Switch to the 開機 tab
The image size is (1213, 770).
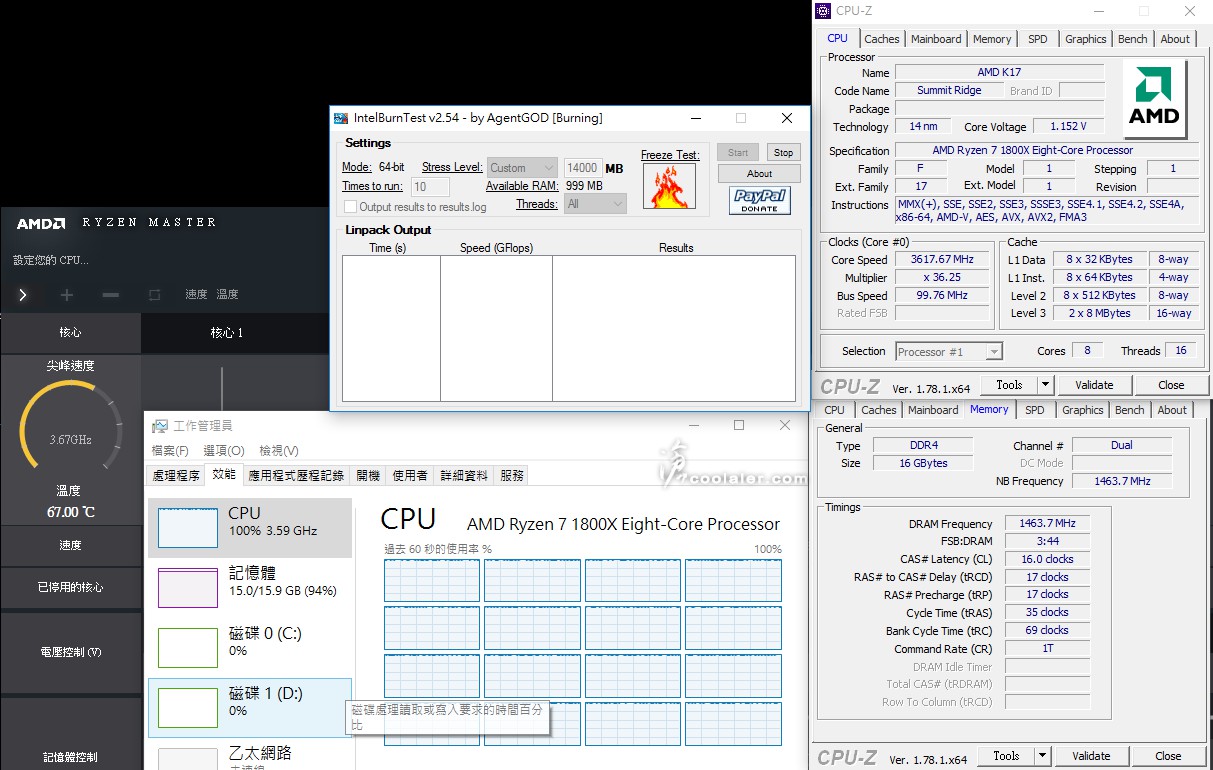[x=368, y=476]
